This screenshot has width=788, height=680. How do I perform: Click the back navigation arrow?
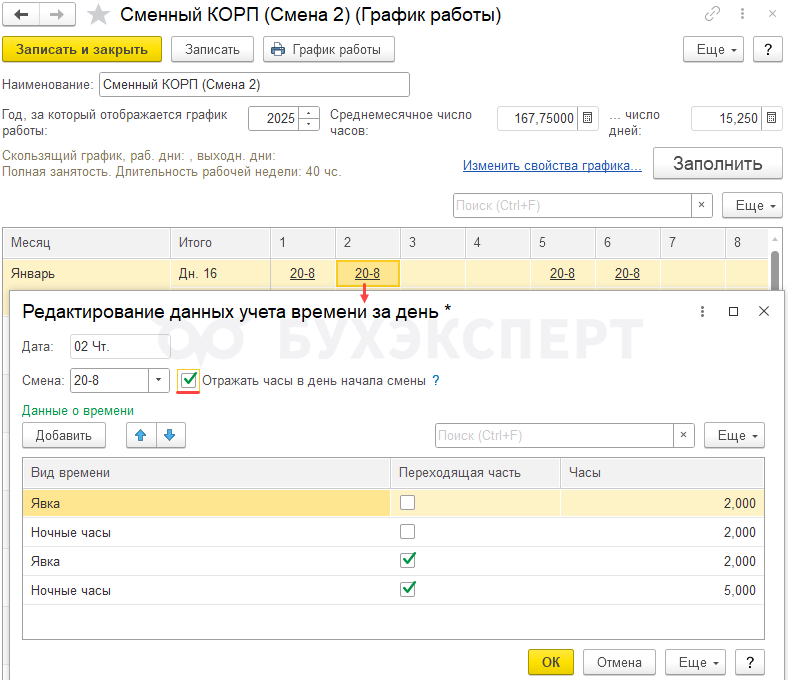point(22,15)
